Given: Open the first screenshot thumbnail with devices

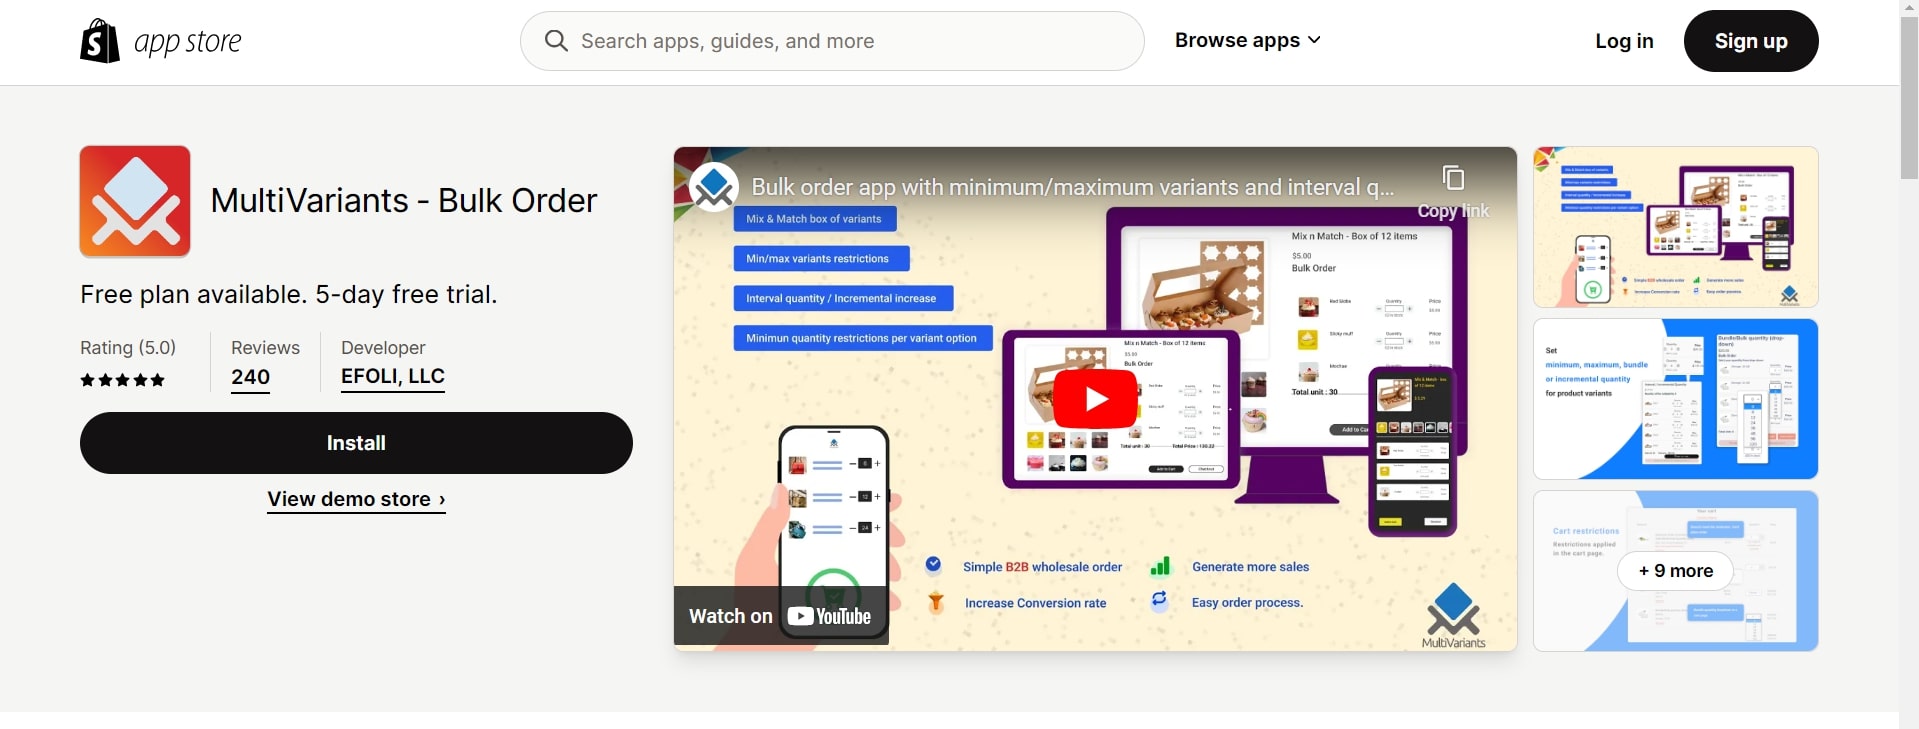Looking at the screenshot, I should (x=1676, y=227).
